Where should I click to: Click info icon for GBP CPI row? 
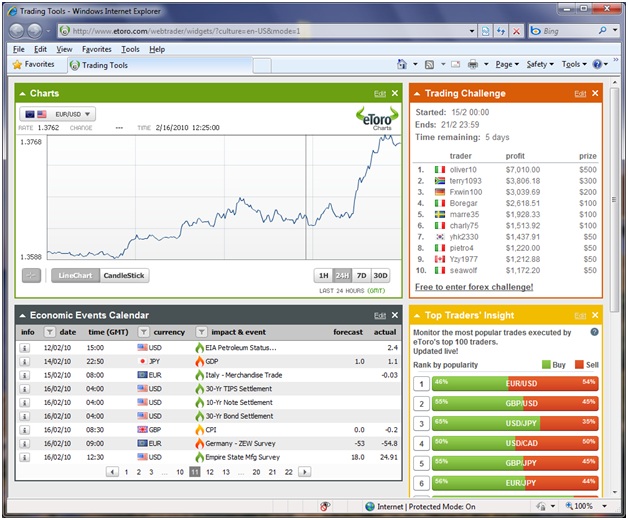tap(24, 430)
